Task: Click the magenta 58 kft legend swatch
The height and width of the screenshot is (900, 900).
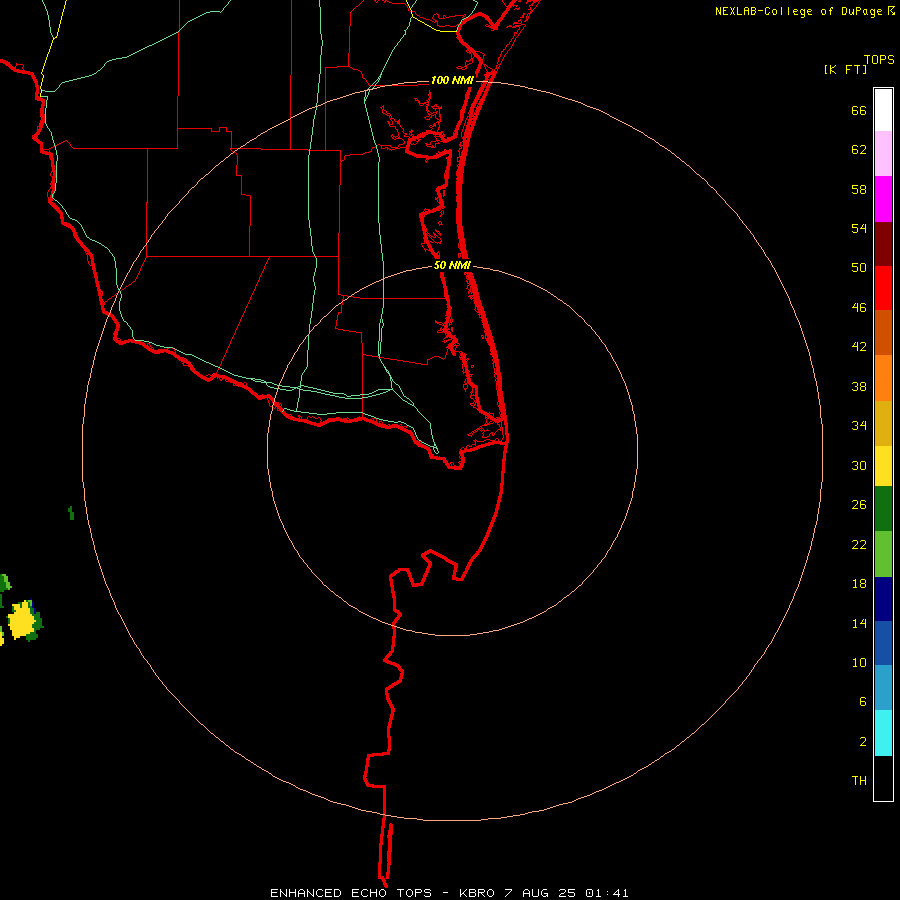Action: [x=883, y=199]
